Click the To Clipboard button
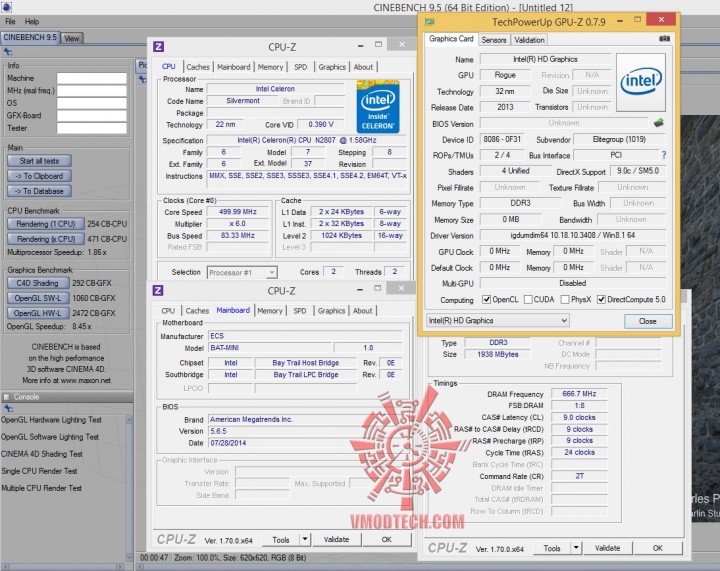The image size is (720, 571). pos(39,176)
